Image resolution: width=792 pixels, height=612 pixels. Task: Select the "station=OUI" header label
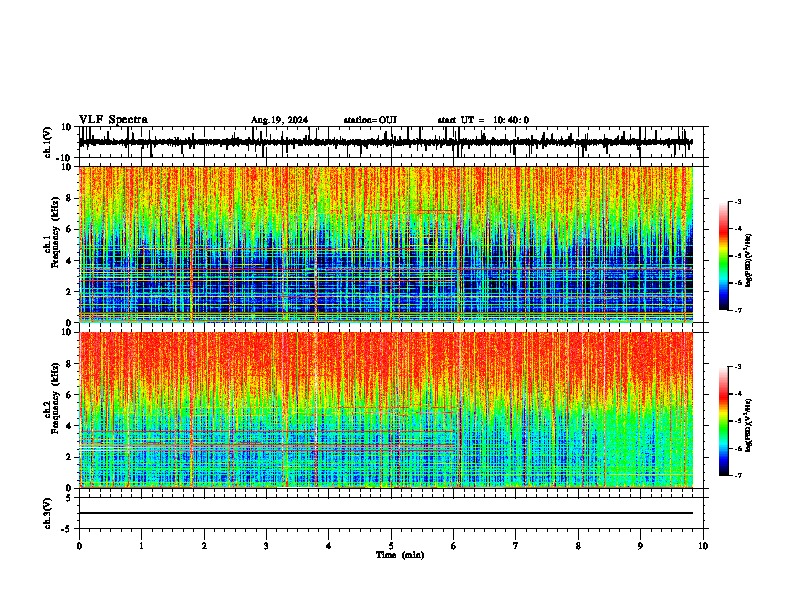(370, 120)
